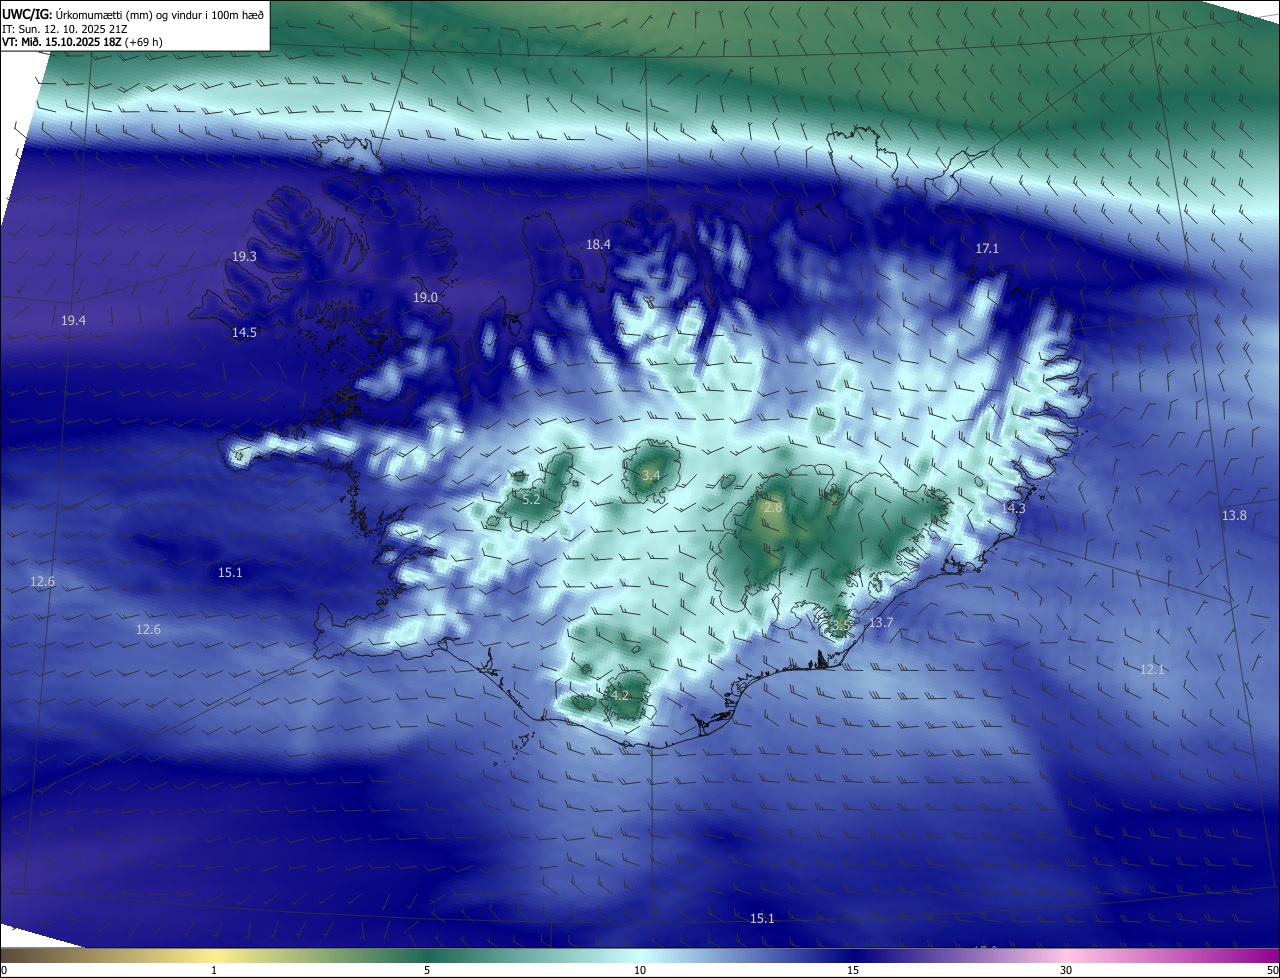
Task: Click the 14.5 value label
Action: [x=244, y=332]
